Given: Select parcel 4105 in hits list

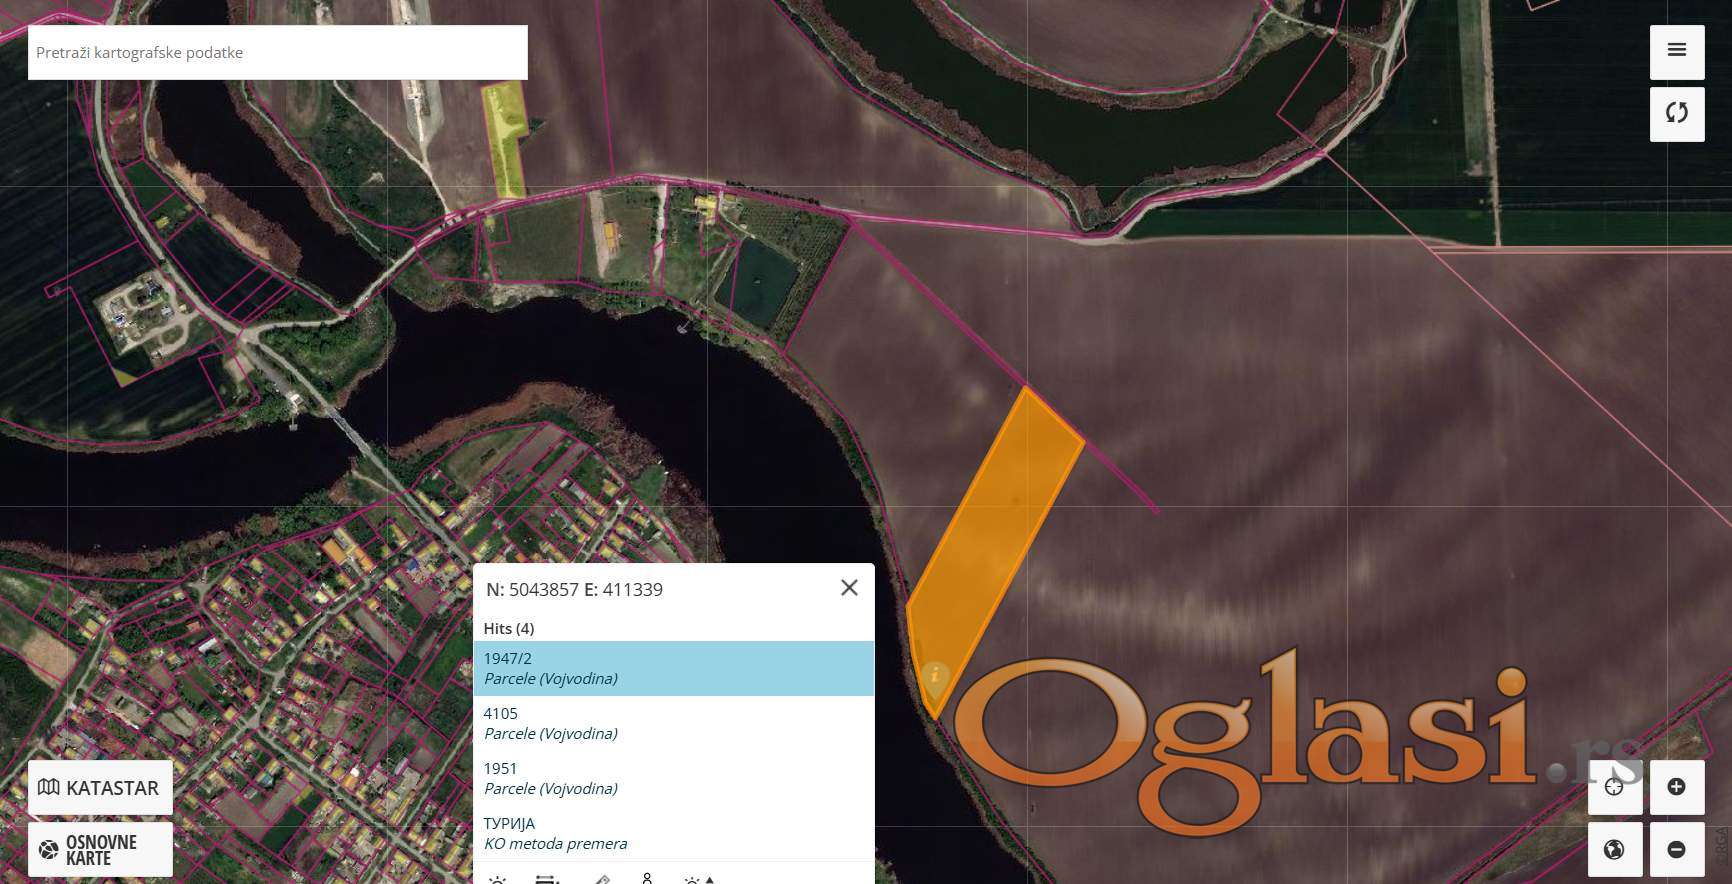Looking at the screenshot, I should pos(673,723).
